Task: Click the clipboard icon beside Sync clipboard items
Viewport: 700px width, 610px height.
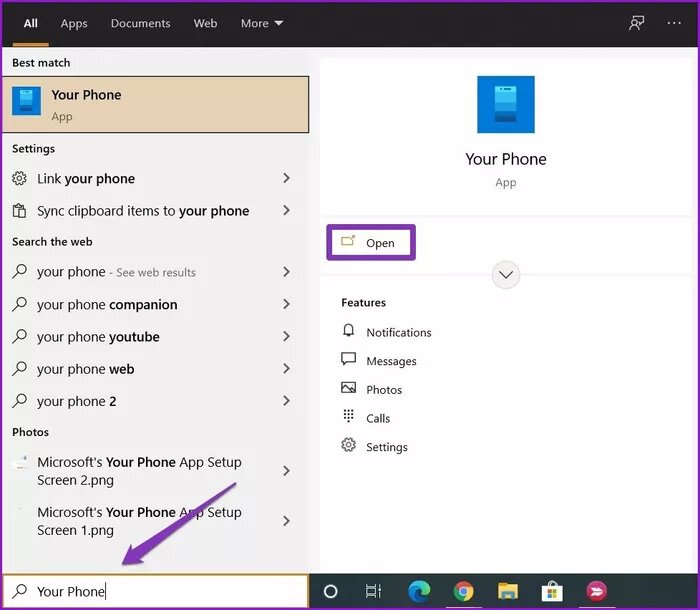Action: [19, 210]
